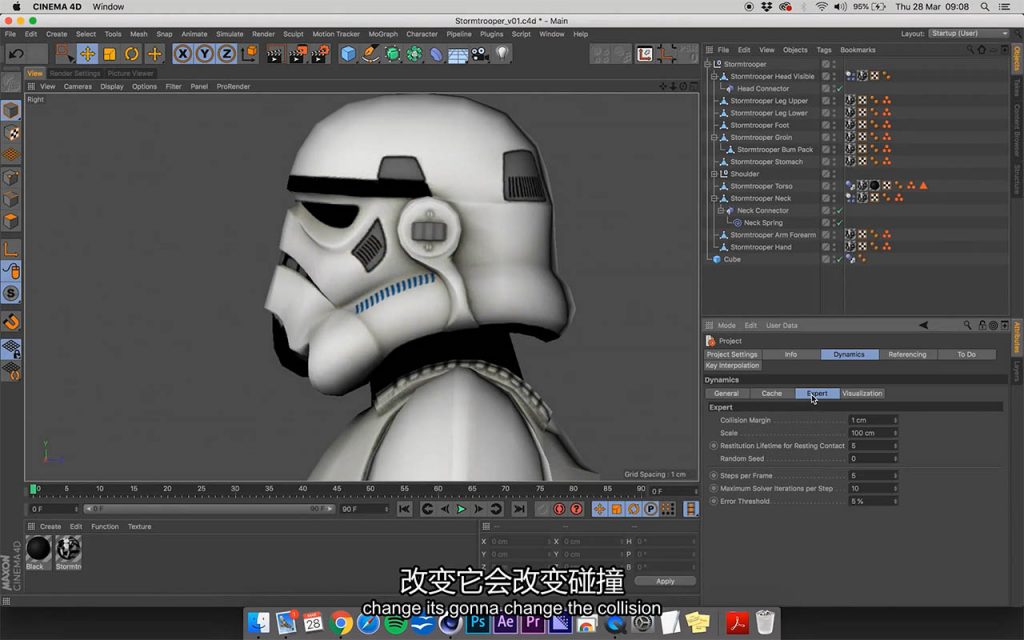1024x640 pixels.
Task: Toggle Head Connector enable checkmark
Action: click(x=839, y=89)
